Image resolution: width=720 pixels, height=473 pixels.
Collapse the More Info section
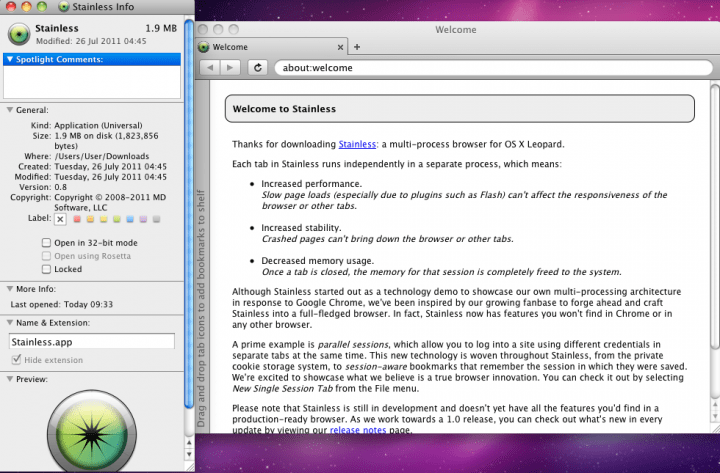(x=10, y=288)
